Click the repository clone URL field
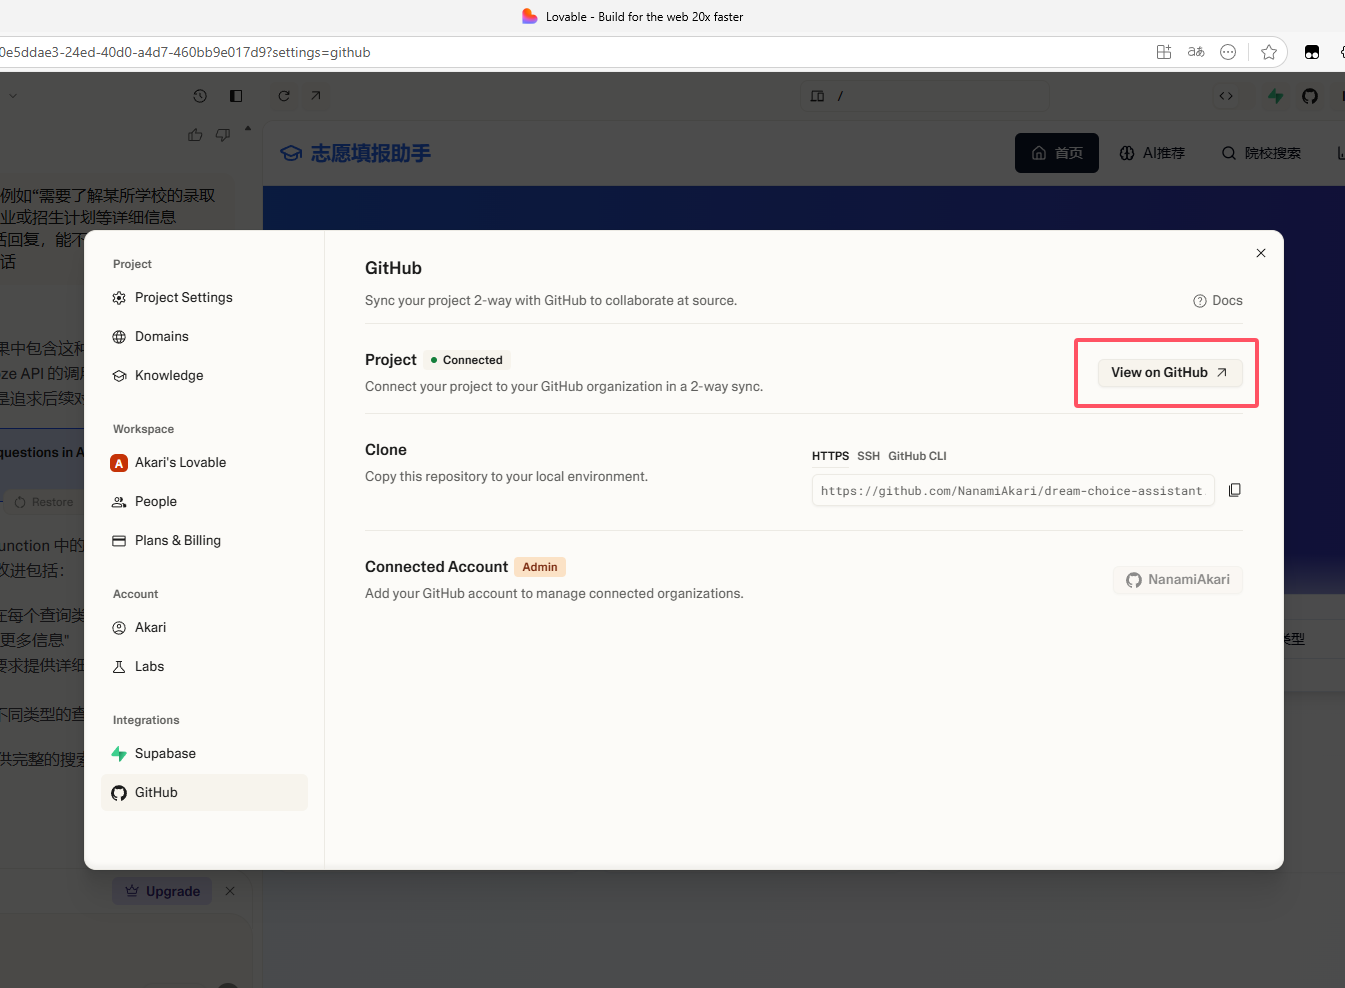The height and width of the screenshot is (988, 1345). point(1013,491)
